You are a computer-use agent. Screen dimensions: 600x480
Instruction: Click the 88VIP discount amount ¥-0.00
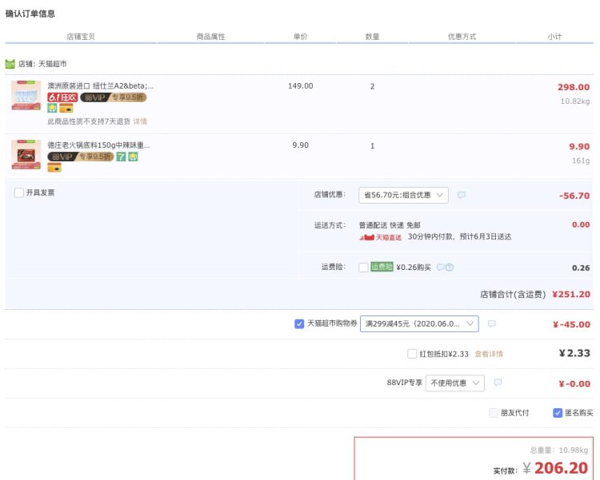[x=574, y=384]
